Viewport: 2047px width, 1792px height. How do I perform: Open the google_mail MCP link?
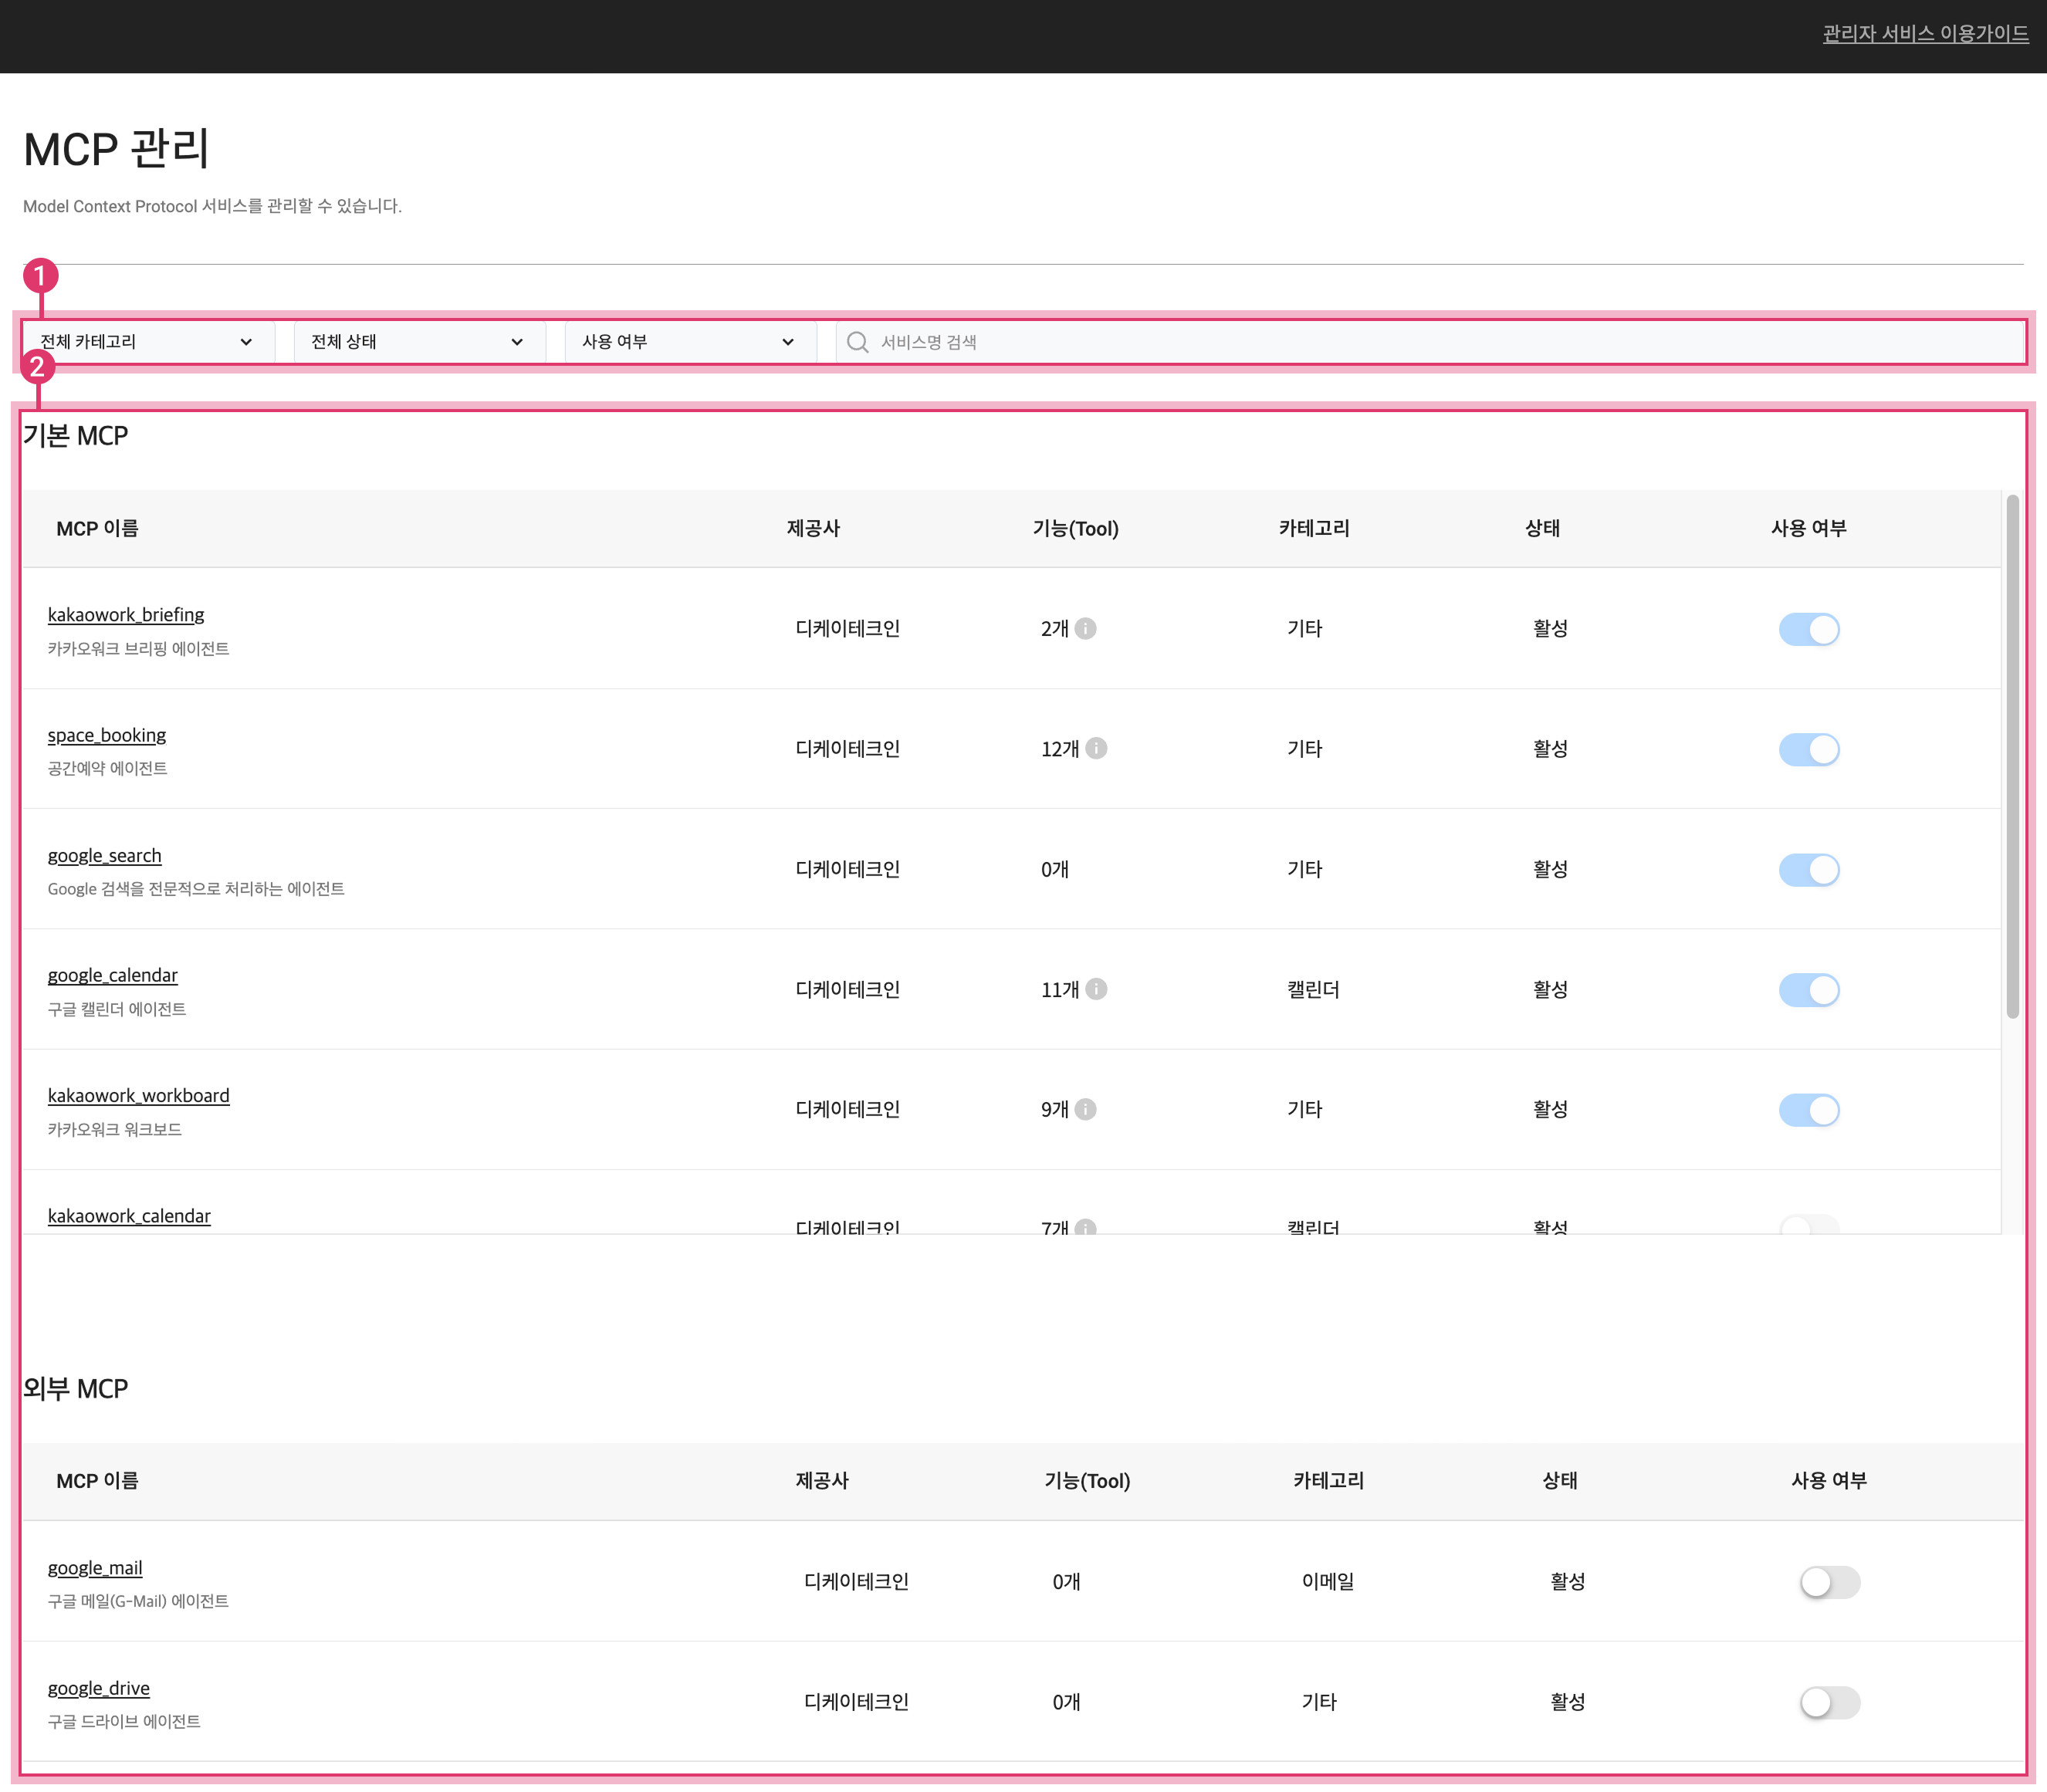coord(95,1568)
